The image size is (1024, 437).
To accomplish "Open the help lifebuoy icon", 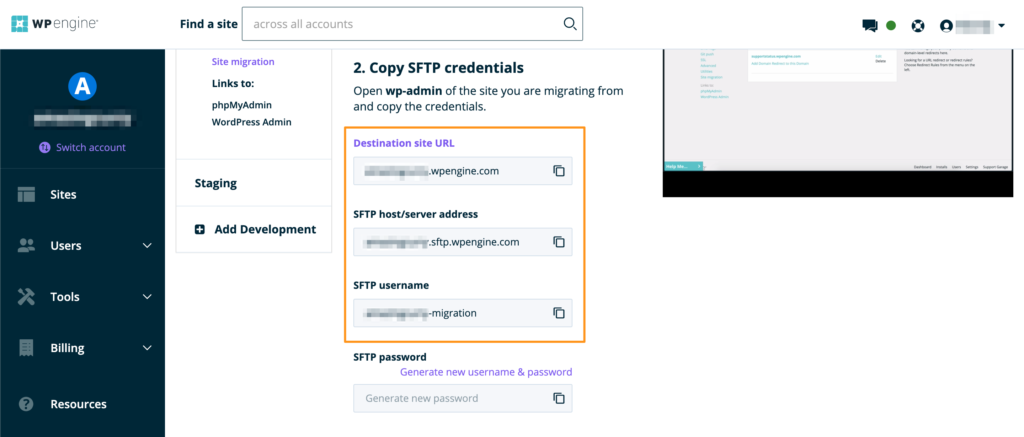I will tap(917, 25).
